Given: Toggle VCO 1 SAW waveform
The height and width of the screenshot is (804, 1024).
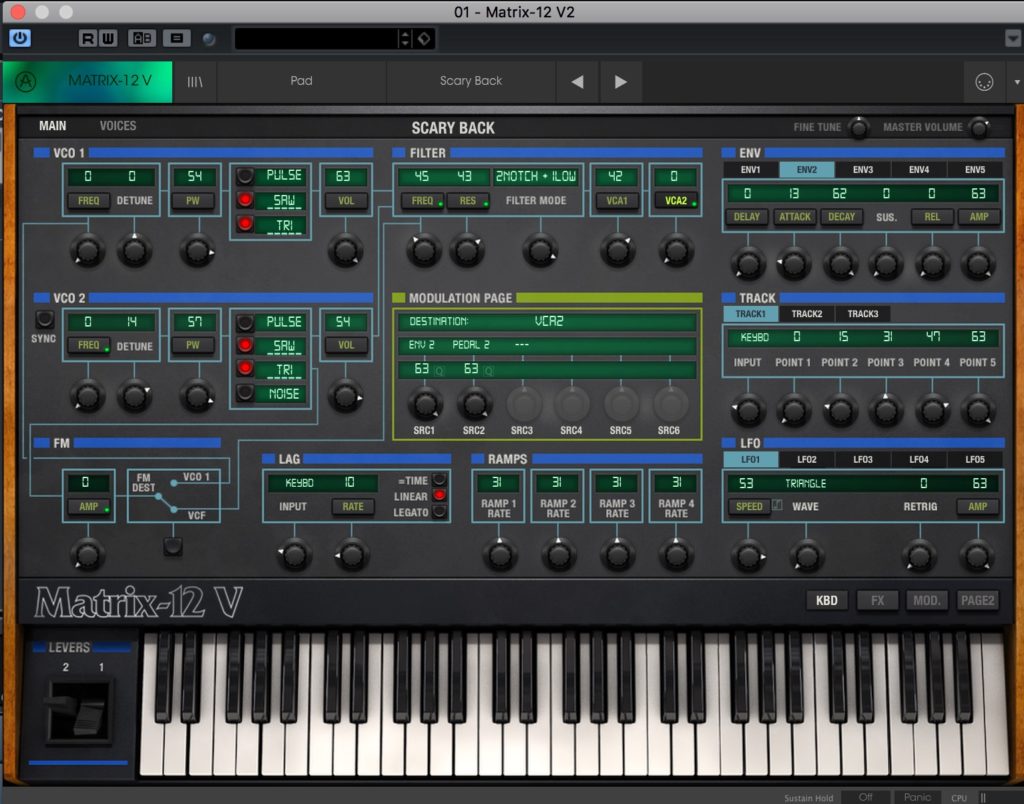Looking at the screenshot, I should (x=245, y=200).
